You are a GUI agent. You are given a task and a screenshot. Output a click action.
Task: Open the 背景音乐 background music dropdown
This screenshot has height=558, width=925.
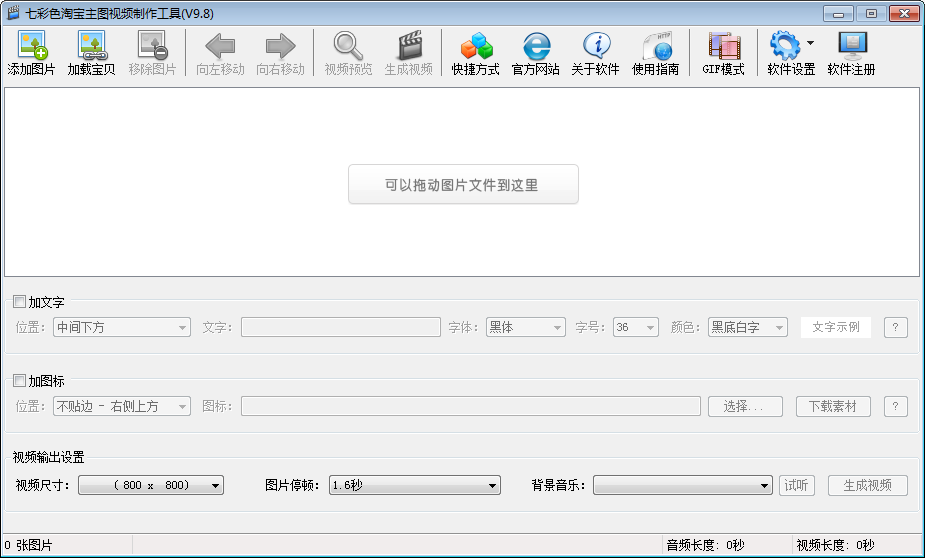(683, 485)
